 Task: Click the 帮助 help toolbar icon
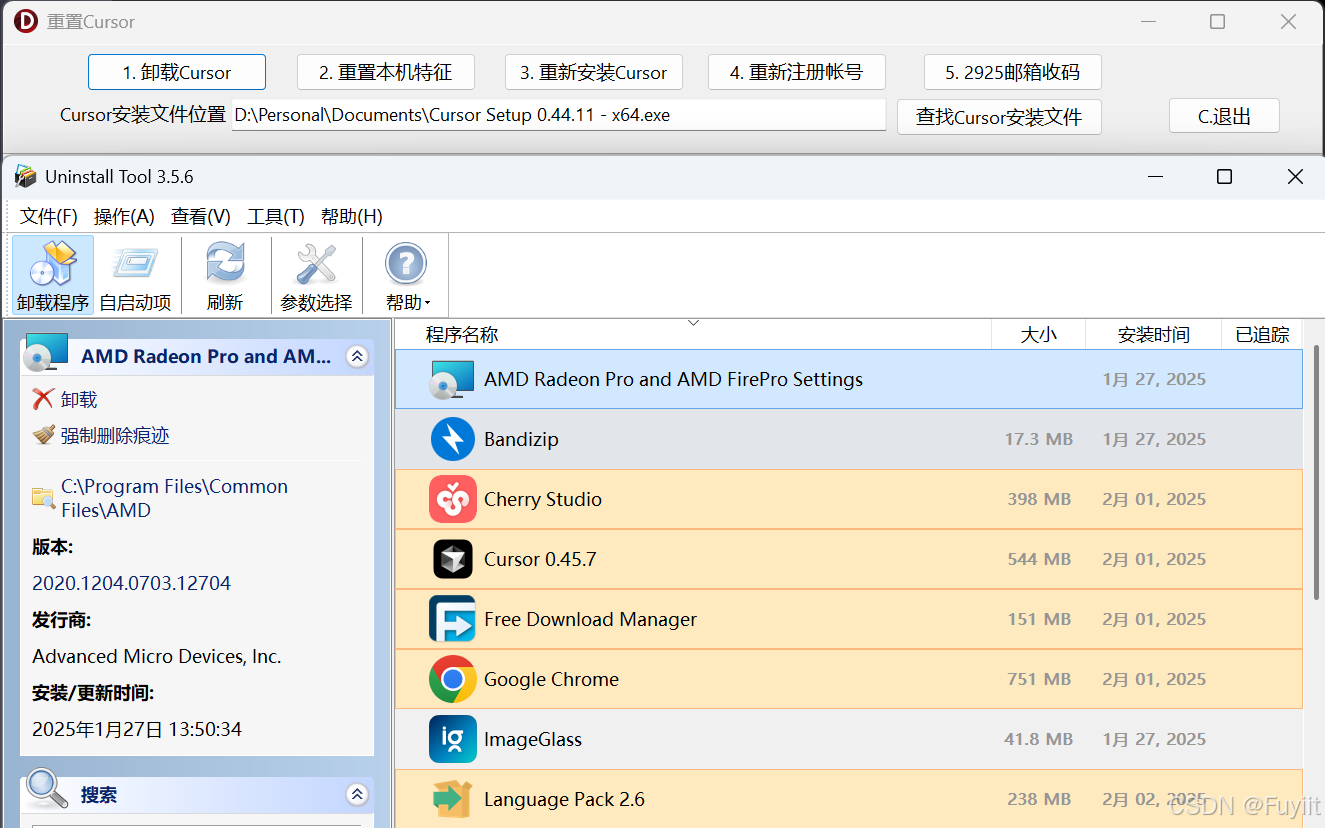[406, 275]
